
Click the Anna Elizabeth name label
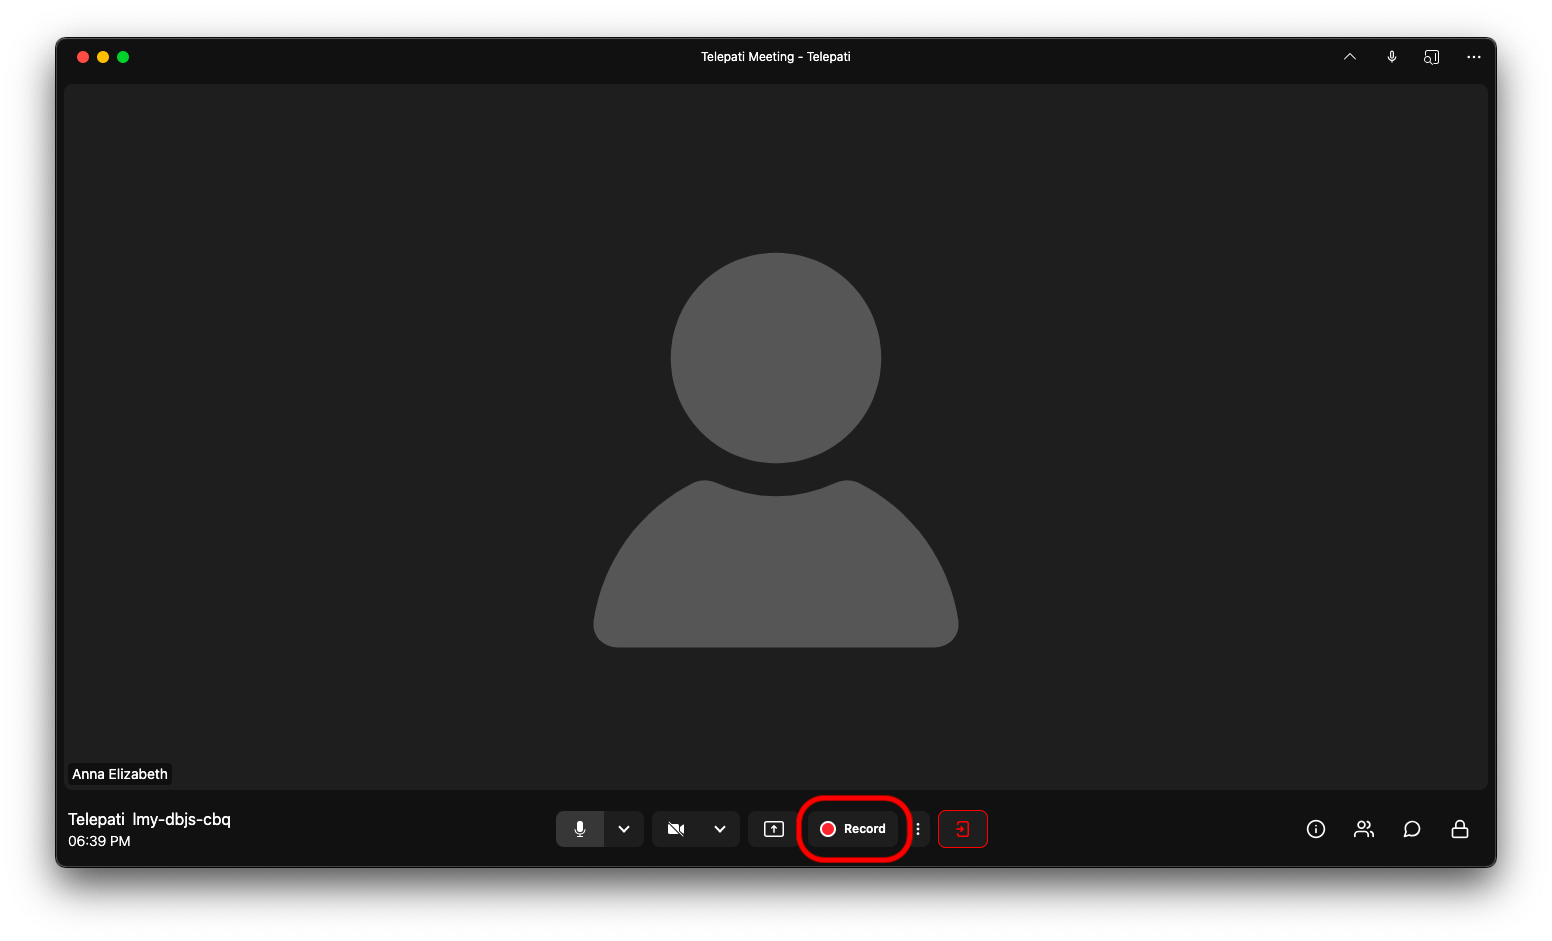pos(120,774)
